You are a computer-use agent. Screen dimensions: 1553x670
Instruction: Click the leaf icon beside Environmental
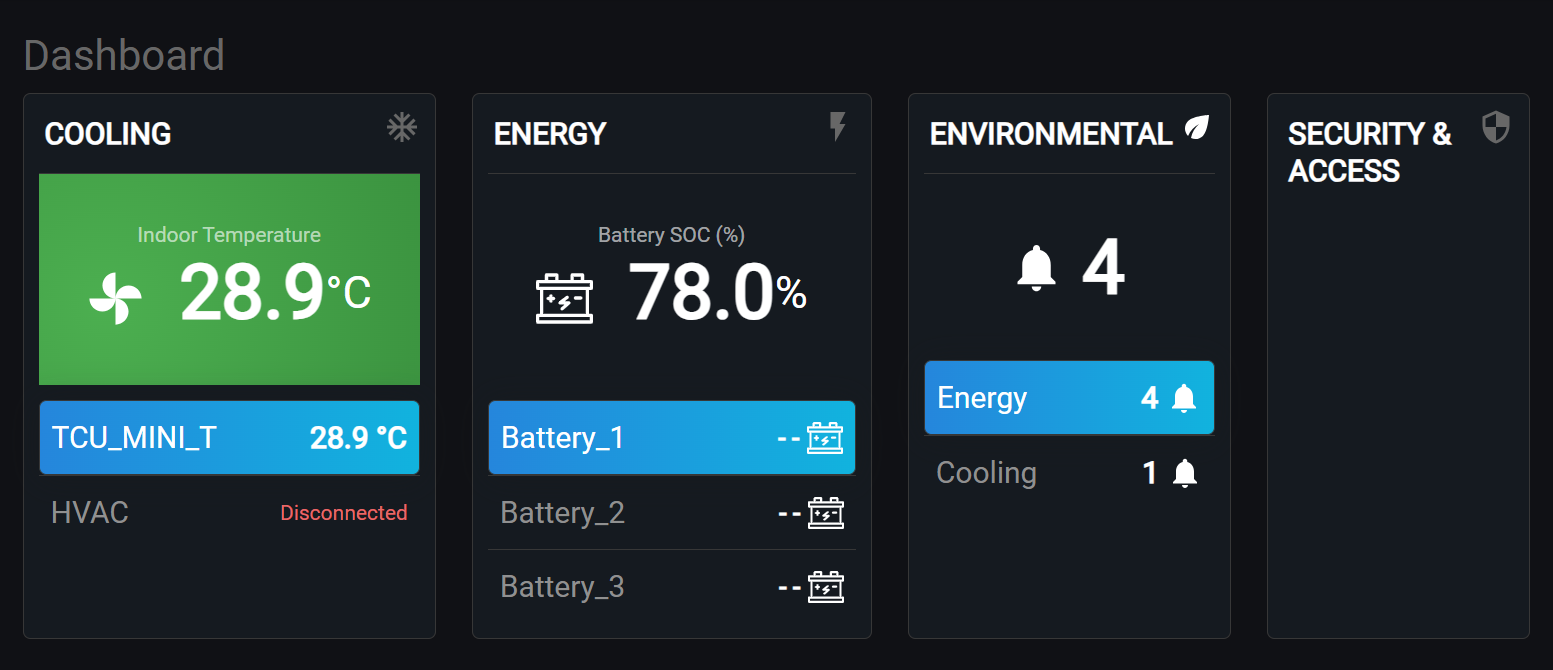pyautogui.click(x=1196, y=128)
